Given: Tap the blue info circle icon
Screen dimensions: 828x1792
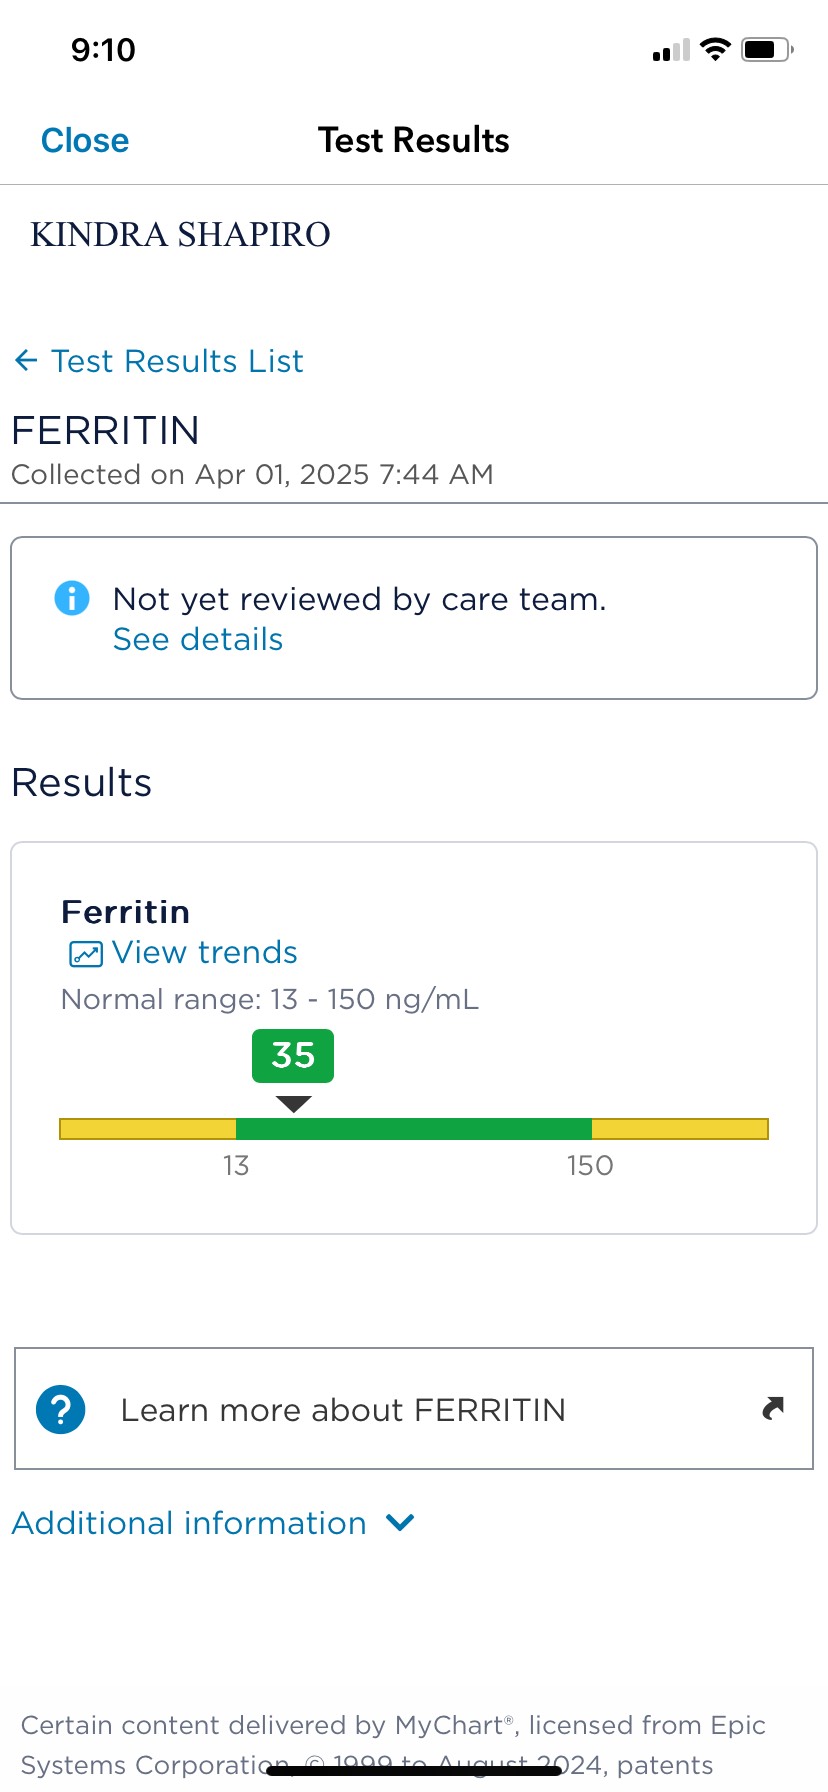Looking at the screenshot, I should click(x=71, y=599).
